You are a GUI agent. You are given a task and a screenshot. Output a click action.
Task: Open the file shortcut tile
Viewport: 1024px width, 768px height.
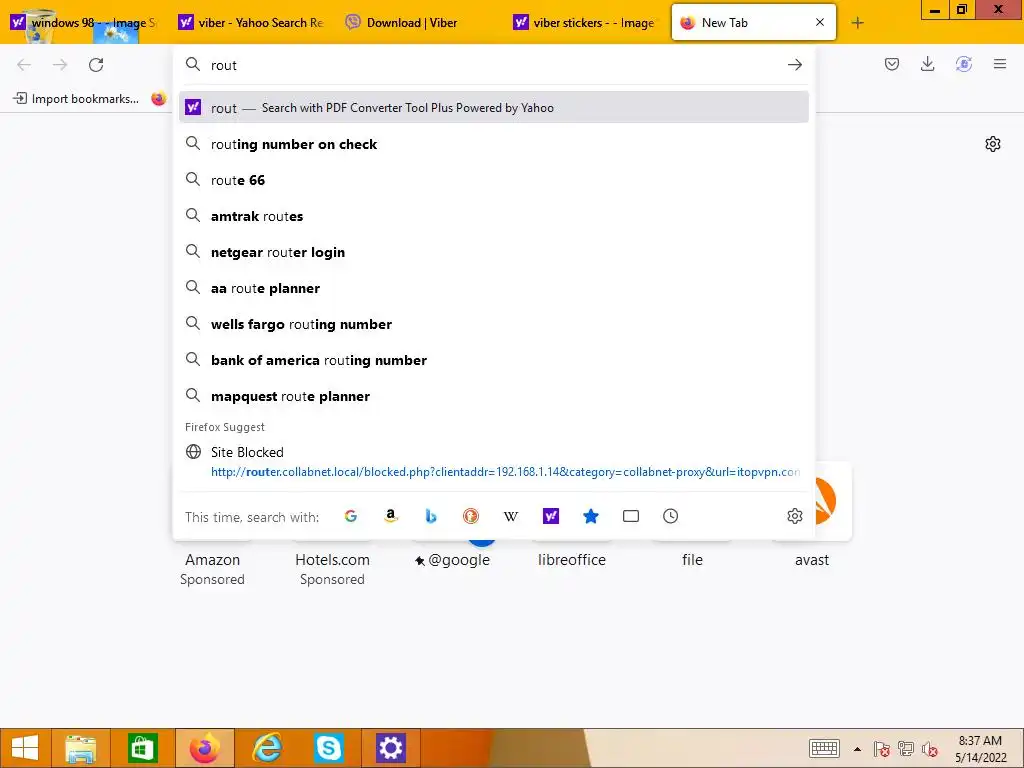coord(692,560)
